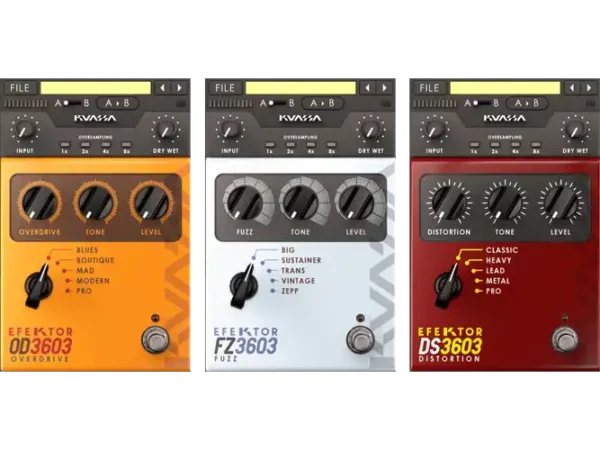Viewport: 600px width, 450px height.
Task: Click the DRY WET knob on FZ3603
Action: [x=371, y=130]
